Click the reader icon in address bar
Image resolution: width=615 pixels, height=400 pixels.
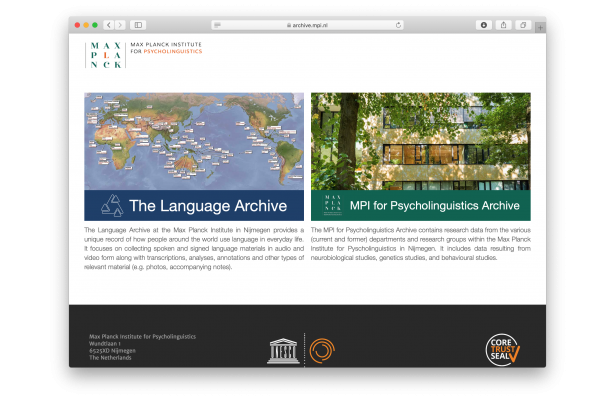point(217,25)
